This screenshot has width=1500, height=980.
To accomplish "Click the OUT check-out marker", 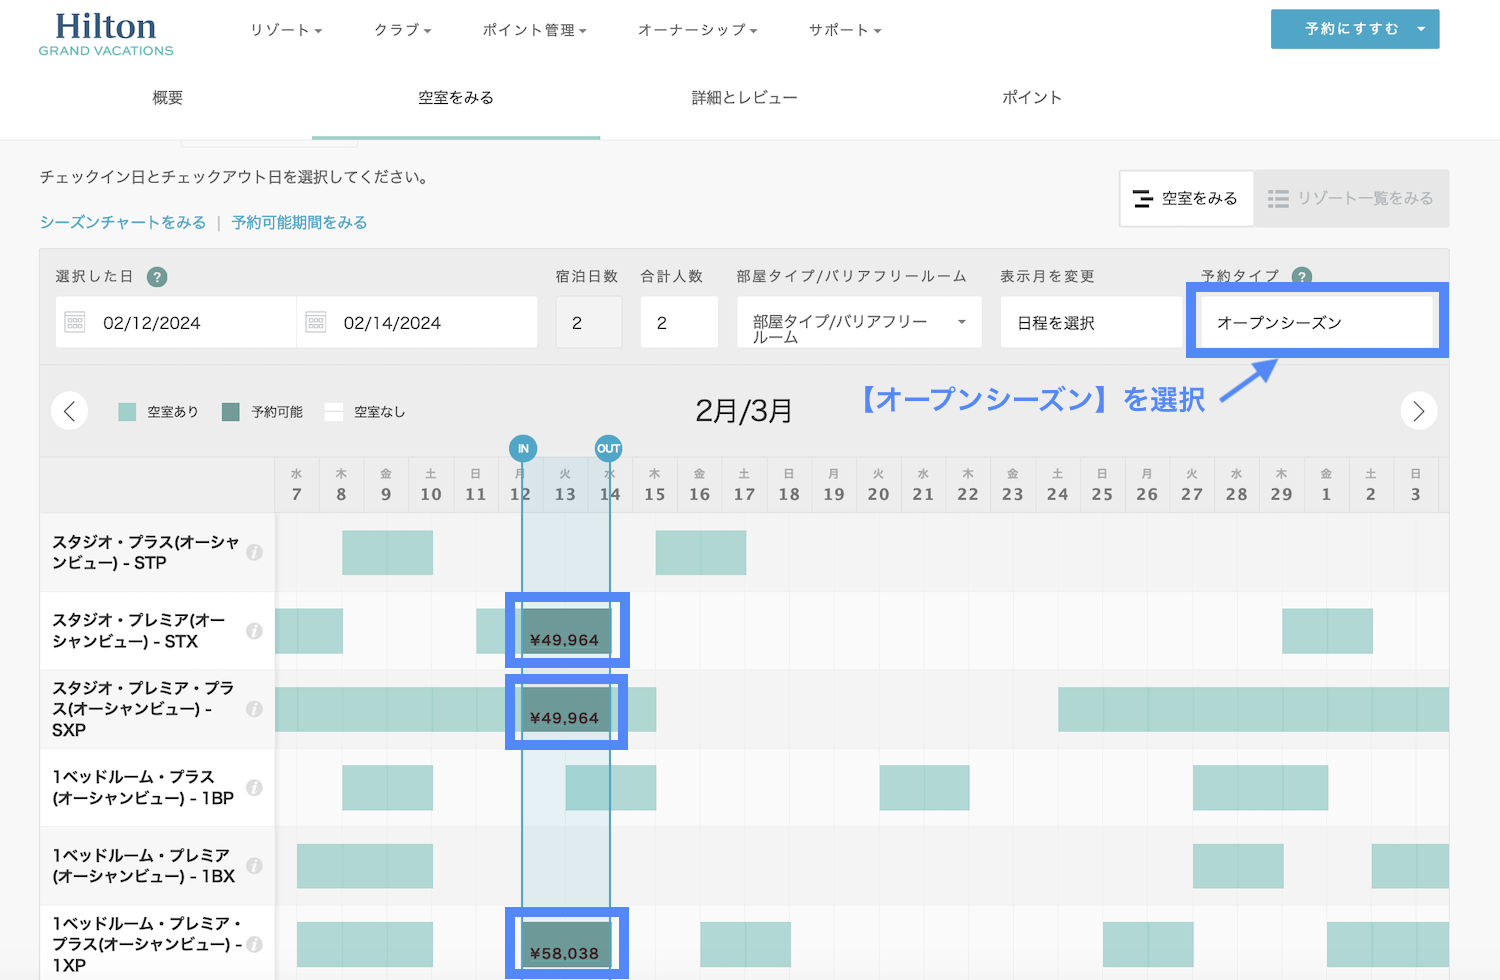I will click(608, 448).
